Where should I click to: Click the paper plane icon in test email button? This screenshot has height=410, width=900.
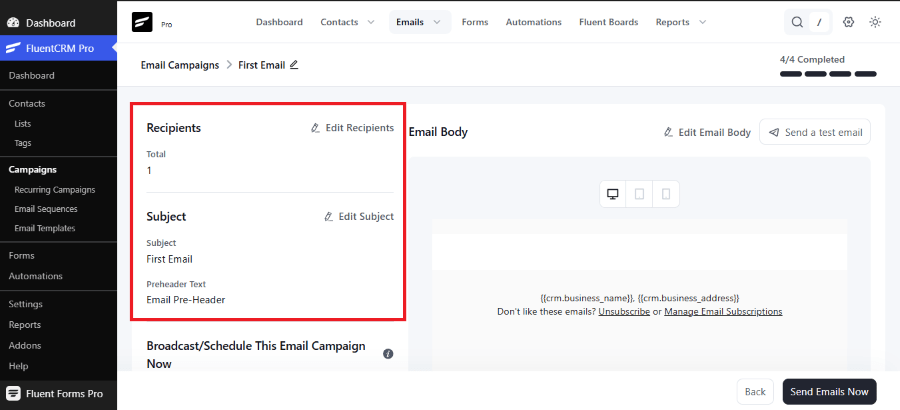click(x=774, y=132)
